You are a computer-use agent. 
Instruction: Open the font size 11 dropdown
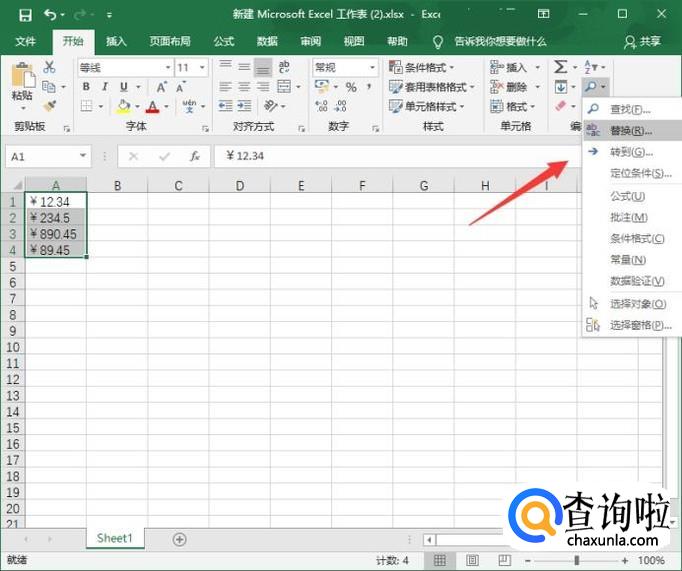[202, 67]
